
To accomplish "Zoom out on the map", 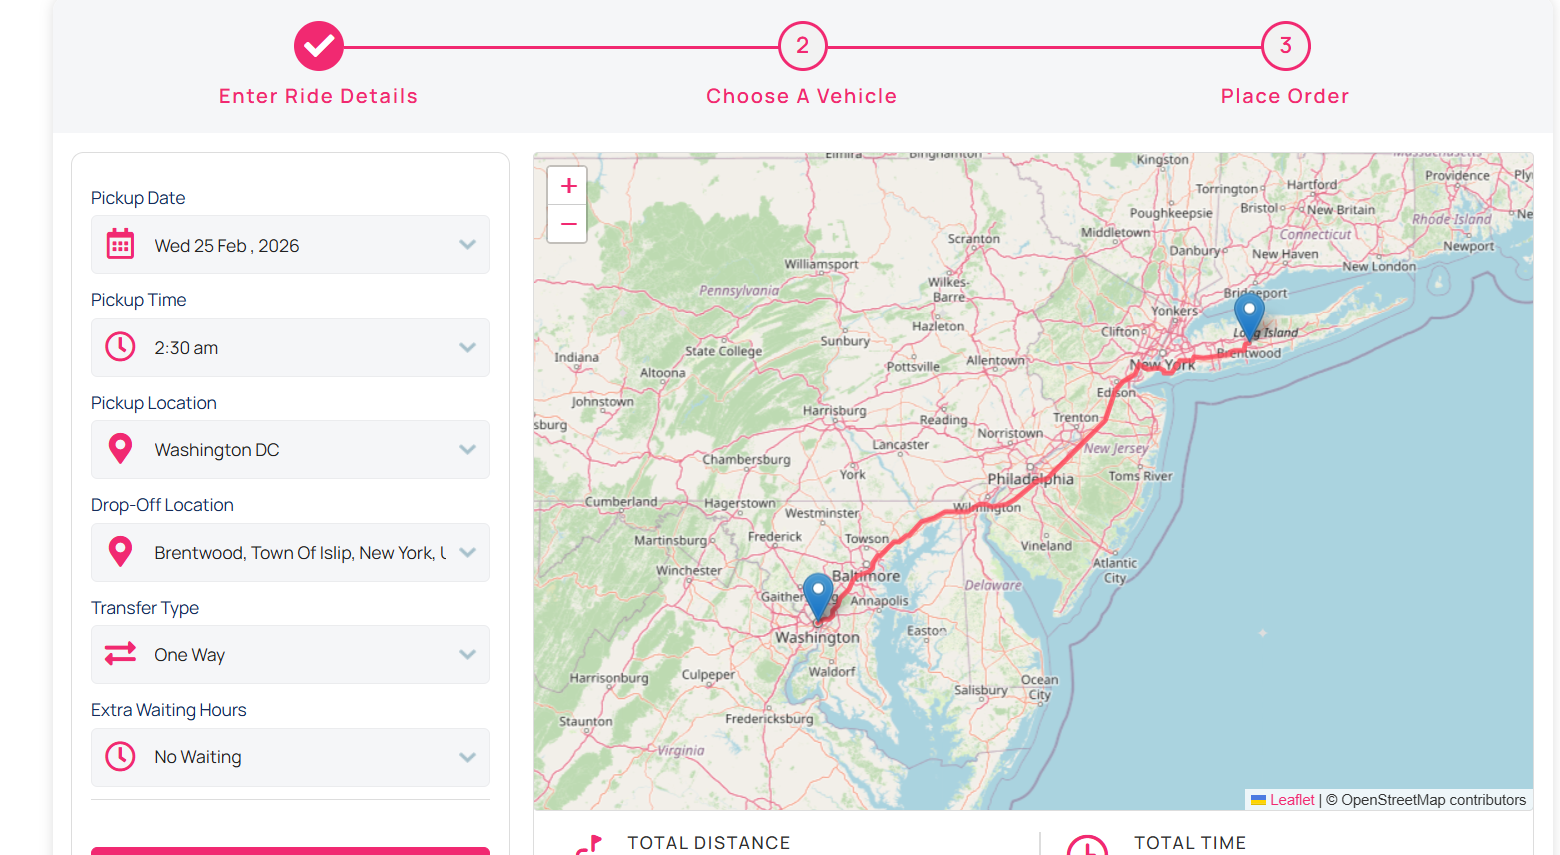I will 568,224.
